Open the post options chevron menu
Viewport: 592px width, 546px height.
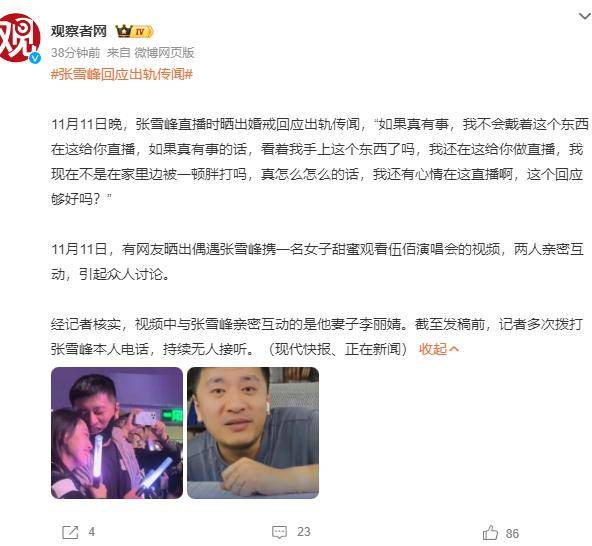click(585, 16)
